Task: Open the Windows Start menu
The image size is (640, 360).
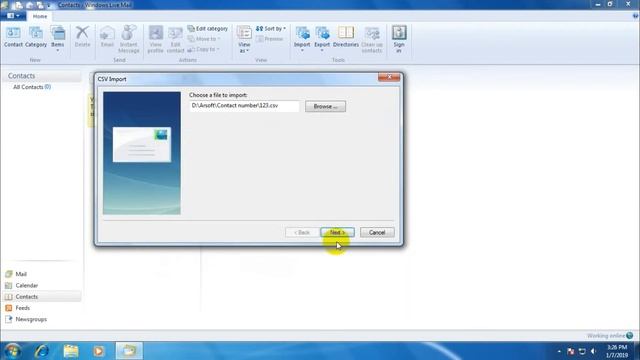Action: point(13,351)
